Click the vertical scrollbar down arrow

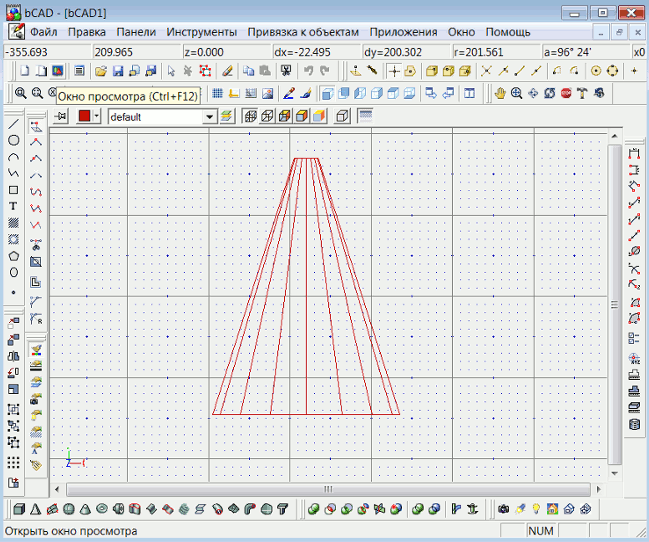tap(615, 473)
